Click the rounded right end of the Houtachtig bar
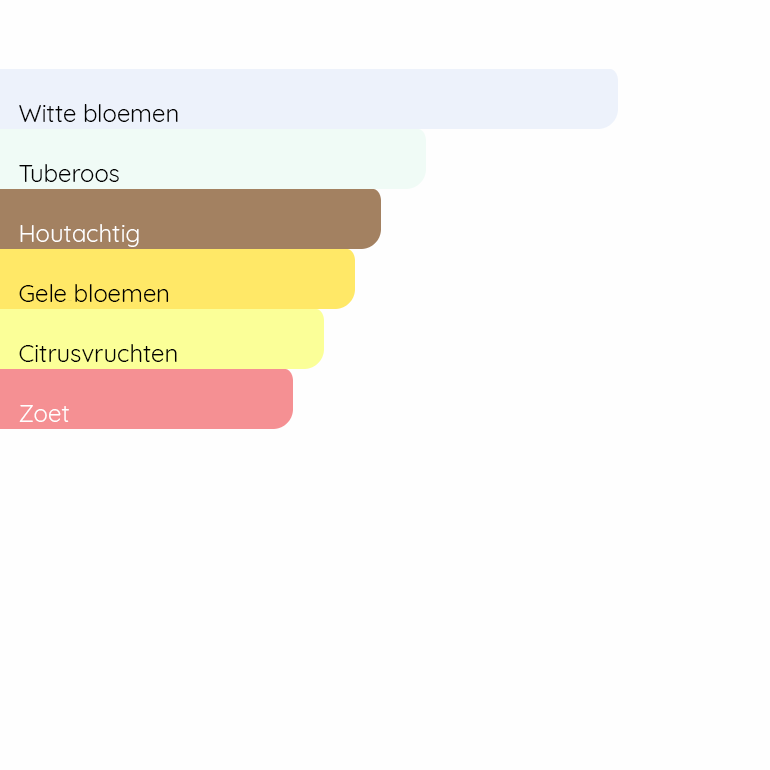Image resolution: width=770 pixels, height=770 pixels. point(369,219)
